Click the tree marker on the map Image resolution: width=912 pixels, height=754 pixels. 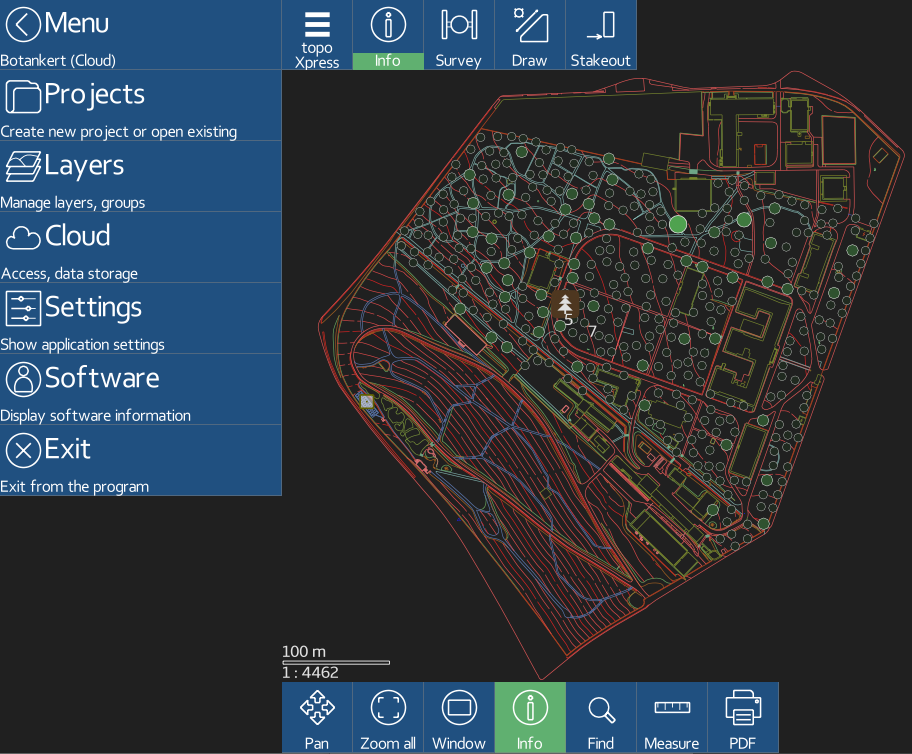(566, 303)
